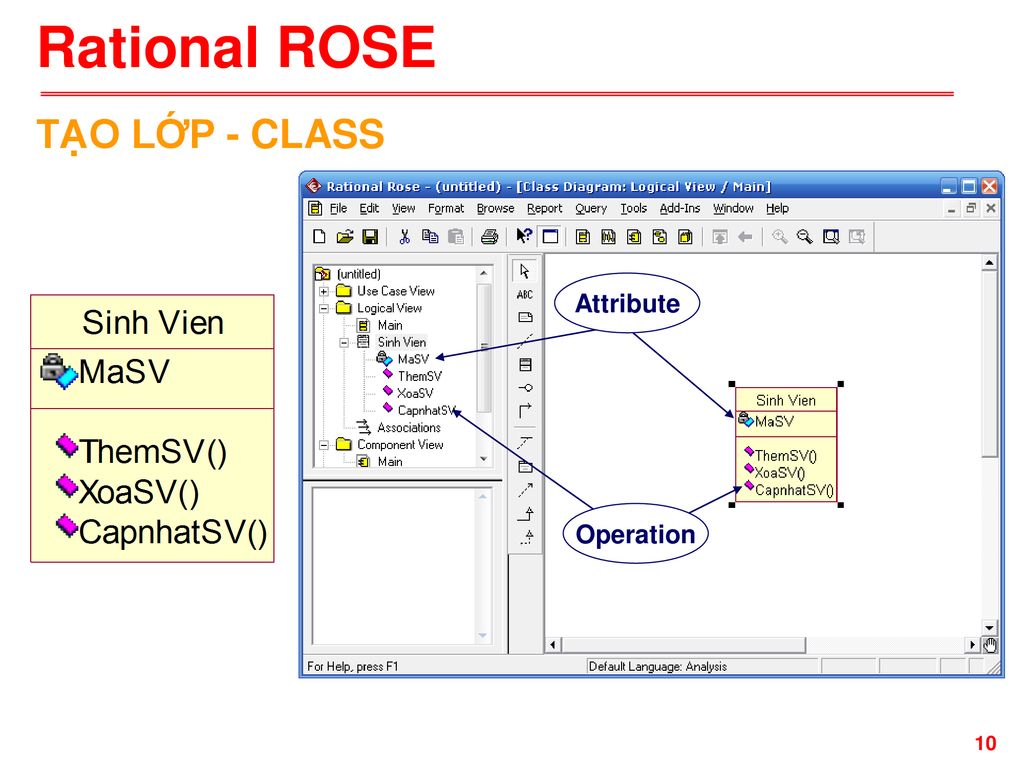The width and height of the screenshot is (1024, 768).
Task: Click ThemSV() operation in the diagram class
Action: [x=786, y=456]
